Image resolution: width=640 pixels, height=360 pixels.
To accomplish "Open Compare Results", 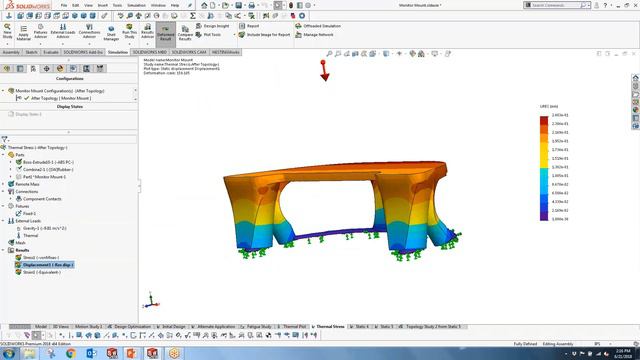I will (x=185, y=33).
